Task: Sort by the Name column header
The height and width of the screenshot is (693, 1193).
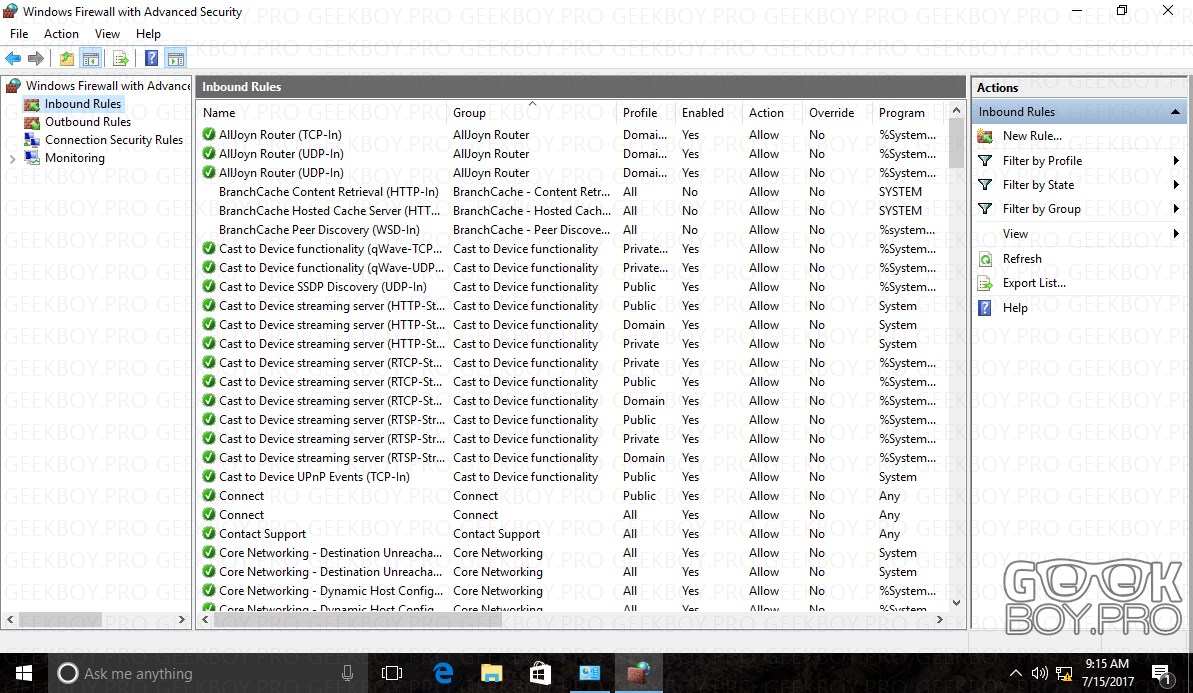Action: tap(323, 113)
